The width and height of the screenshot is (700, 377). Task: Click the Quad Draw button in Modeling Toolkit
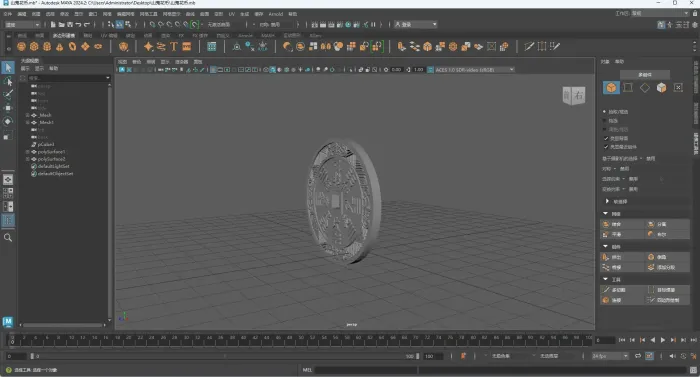(x=668, y=300)
